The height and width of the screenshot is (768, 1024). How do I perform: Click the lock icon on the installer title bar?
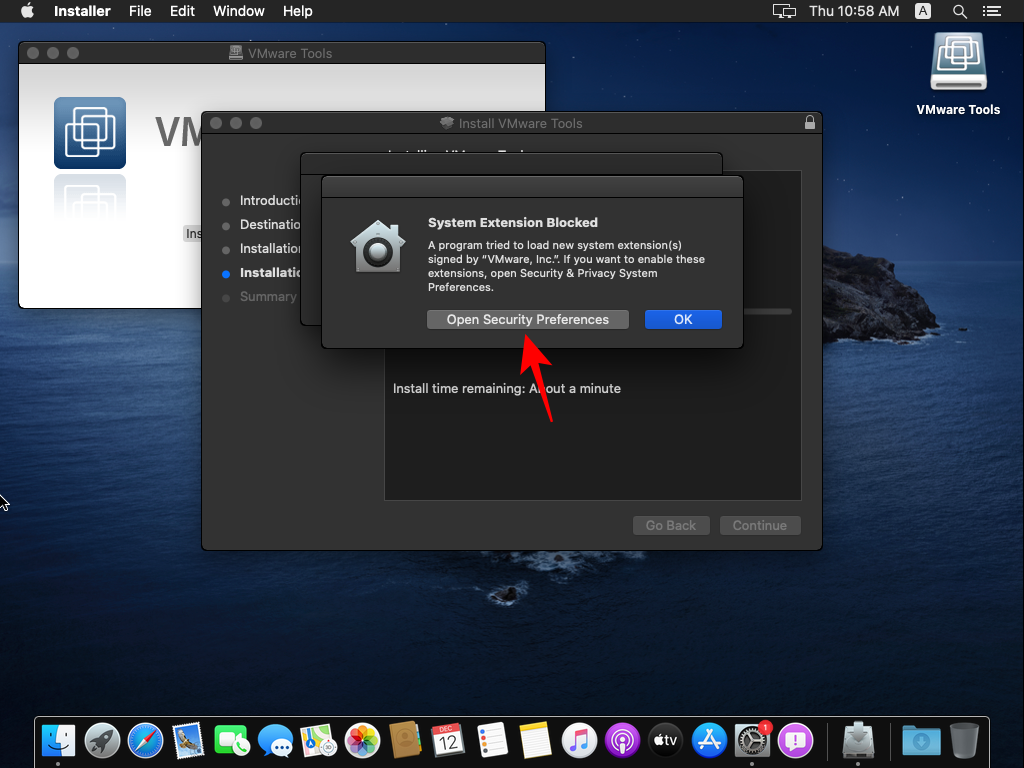coord(809,122)
